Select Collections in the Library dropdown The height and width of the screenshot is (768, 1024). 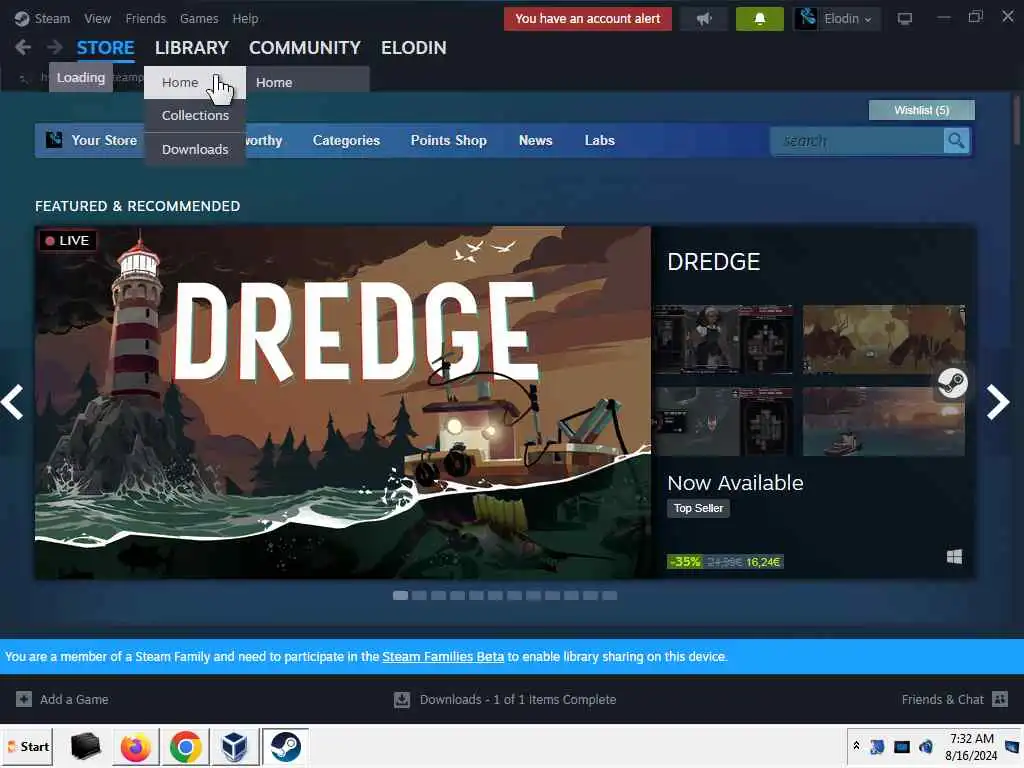click(x=195, y=116)
